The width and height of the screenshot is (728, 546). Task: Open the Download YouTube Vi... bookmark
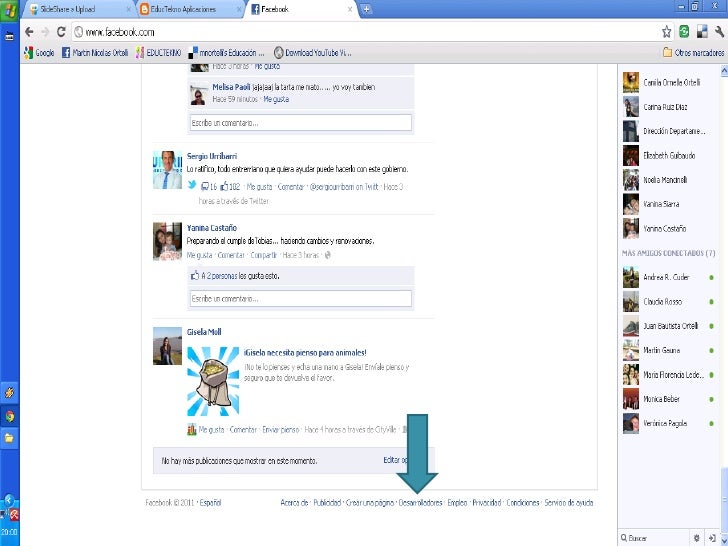click(x=312, y=53)
